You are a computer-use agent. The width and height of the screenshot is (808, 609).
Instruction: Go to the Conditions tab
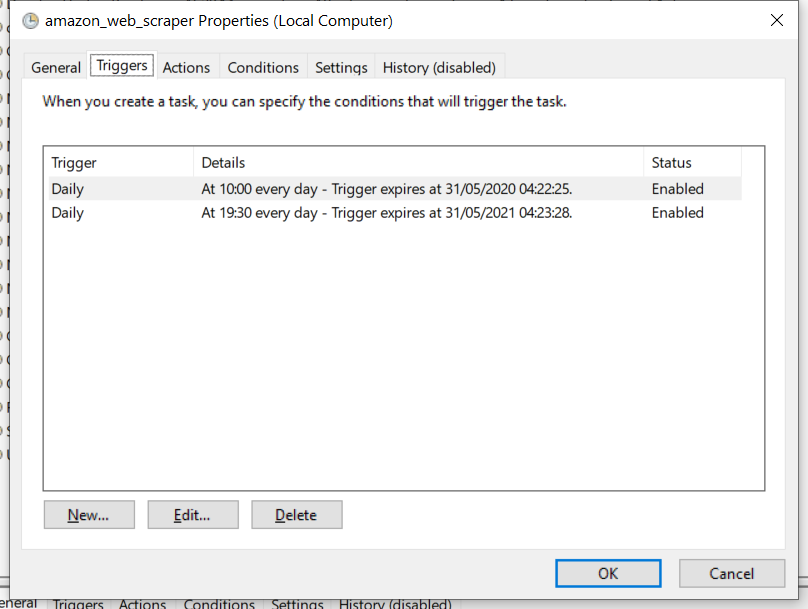[263, 67]
